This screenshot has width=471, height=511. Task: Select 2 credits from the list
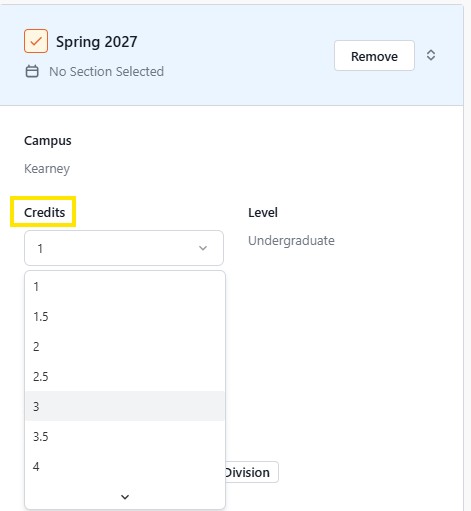tap(125, 347)
